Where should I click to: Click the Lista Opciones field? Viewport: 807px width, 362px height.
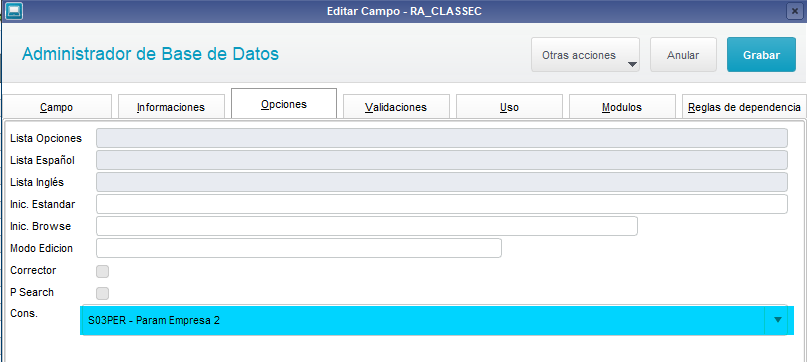click(x=442, y=138)
